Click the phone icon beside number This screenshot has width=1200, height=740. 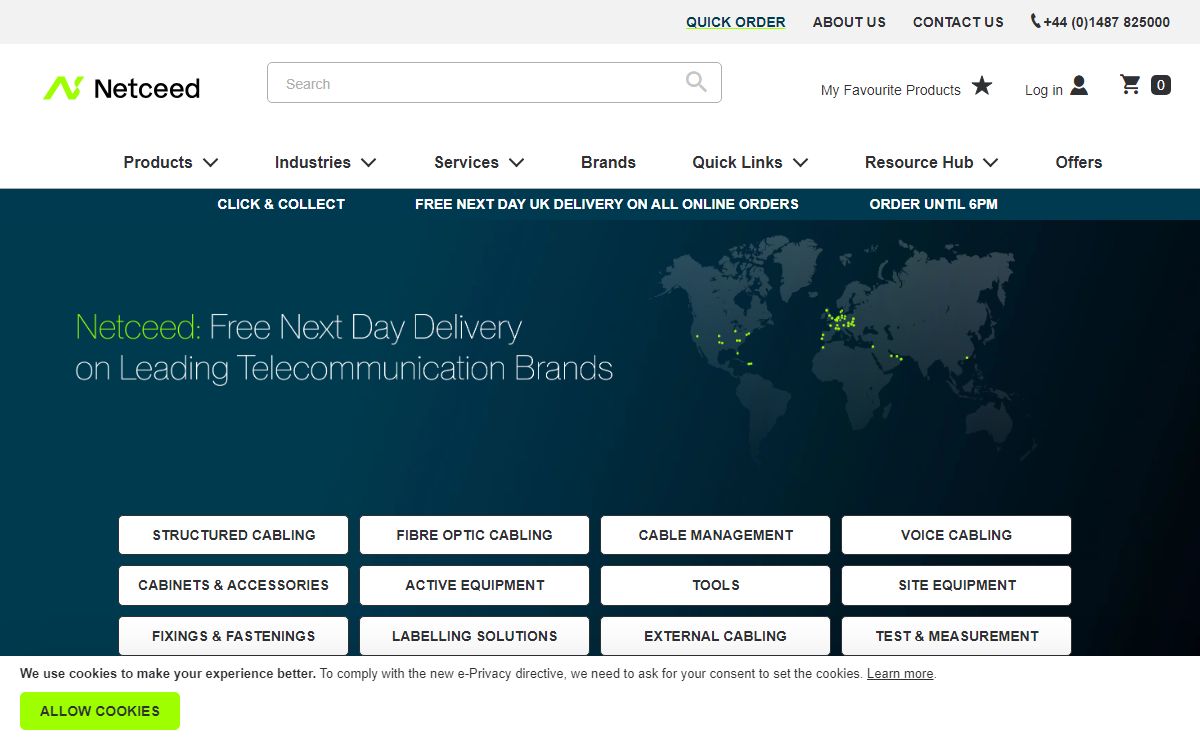1036,21
